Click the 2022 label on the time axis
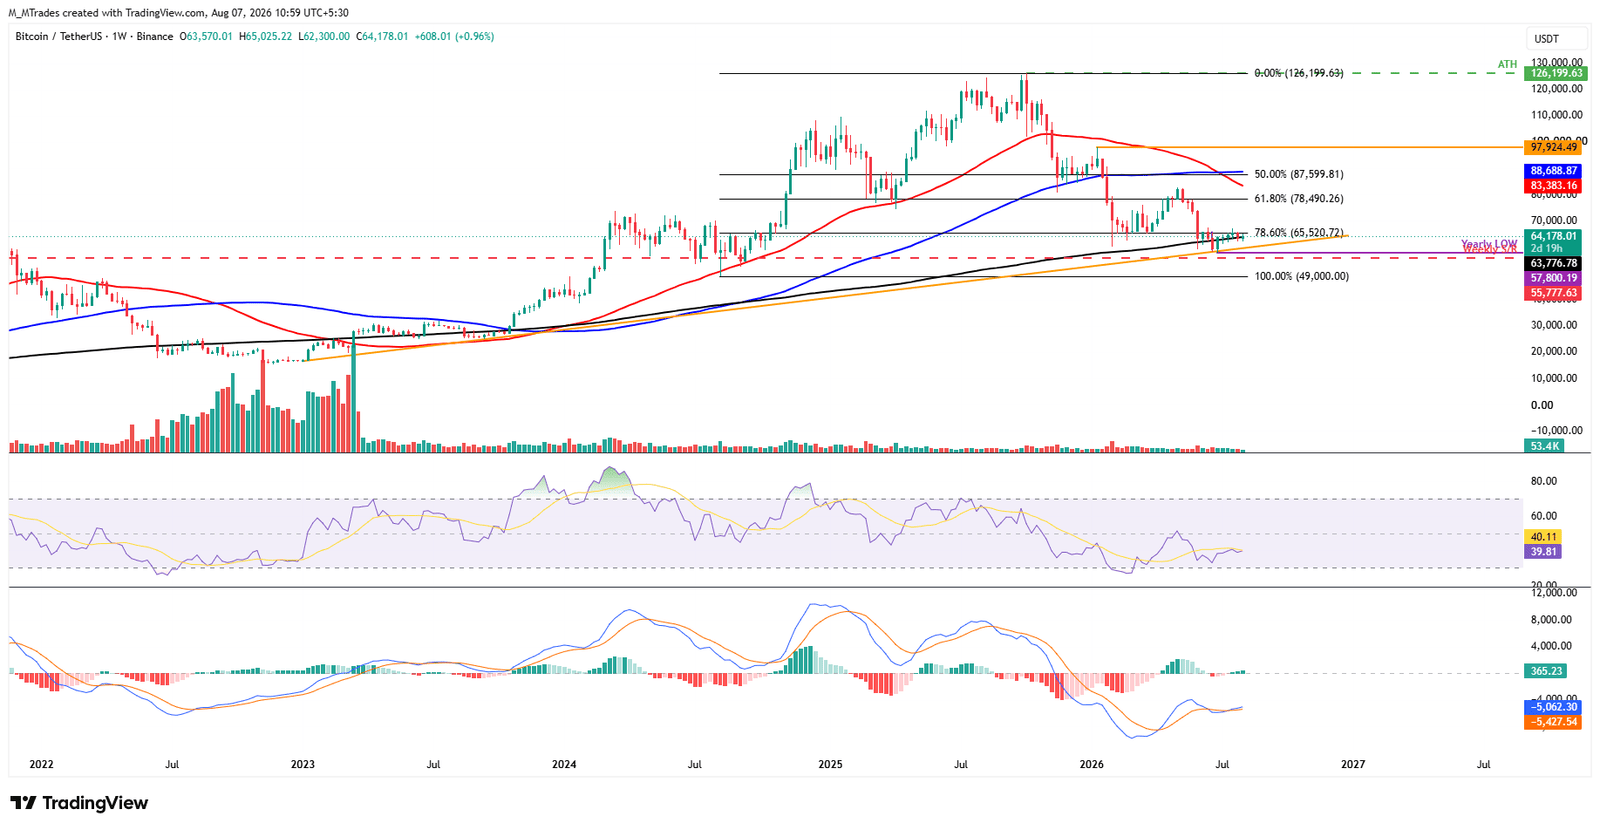The width and height of the screenshot is (1600, 829). 41,765
